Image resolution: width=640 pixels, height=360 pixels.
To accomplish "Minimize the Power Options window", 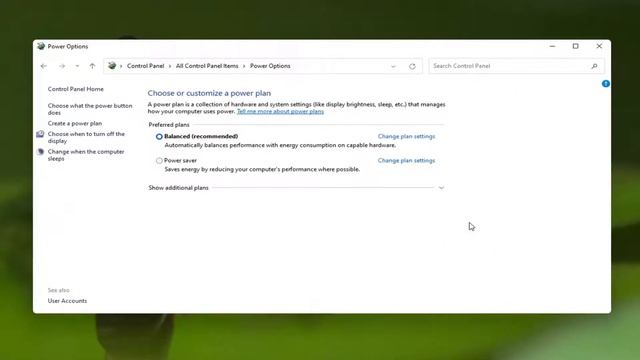I will 552,46.
